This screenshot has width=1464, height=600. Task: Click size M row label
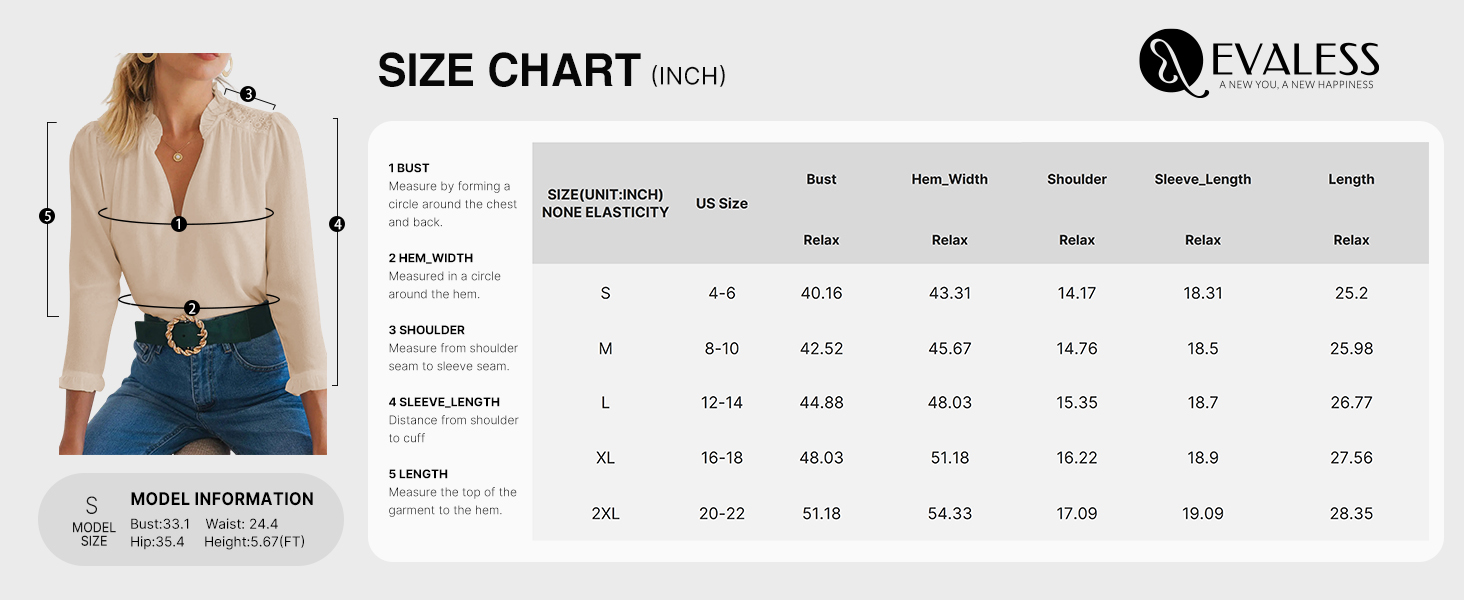pos(605,348)
